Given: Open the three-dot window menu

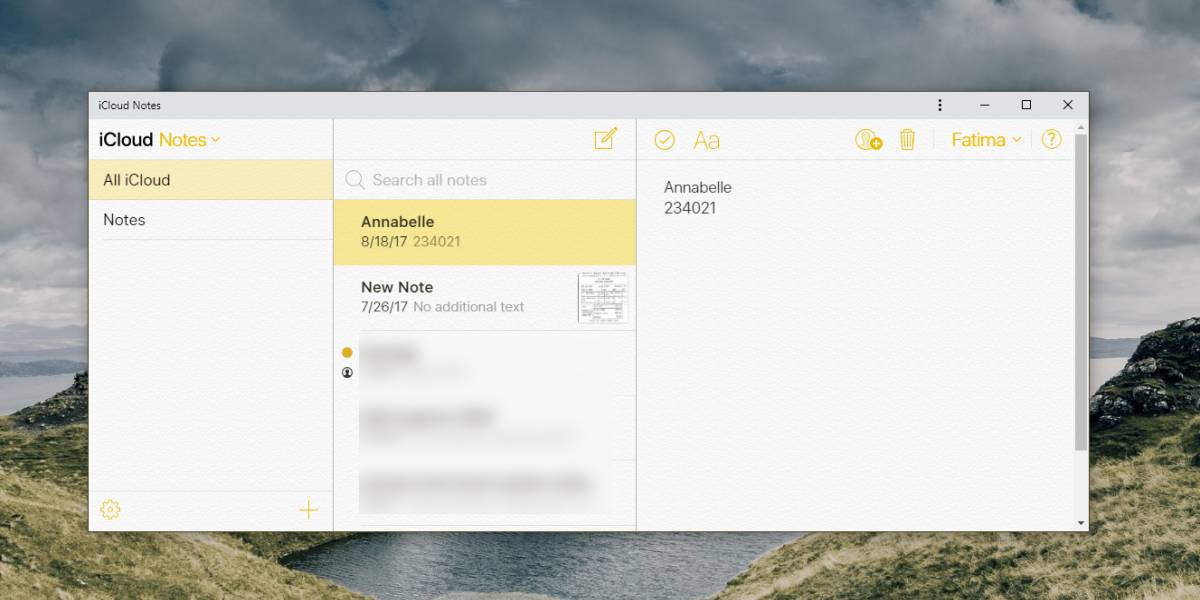Looking at the screenshot, I should click(x=939, y=105).
